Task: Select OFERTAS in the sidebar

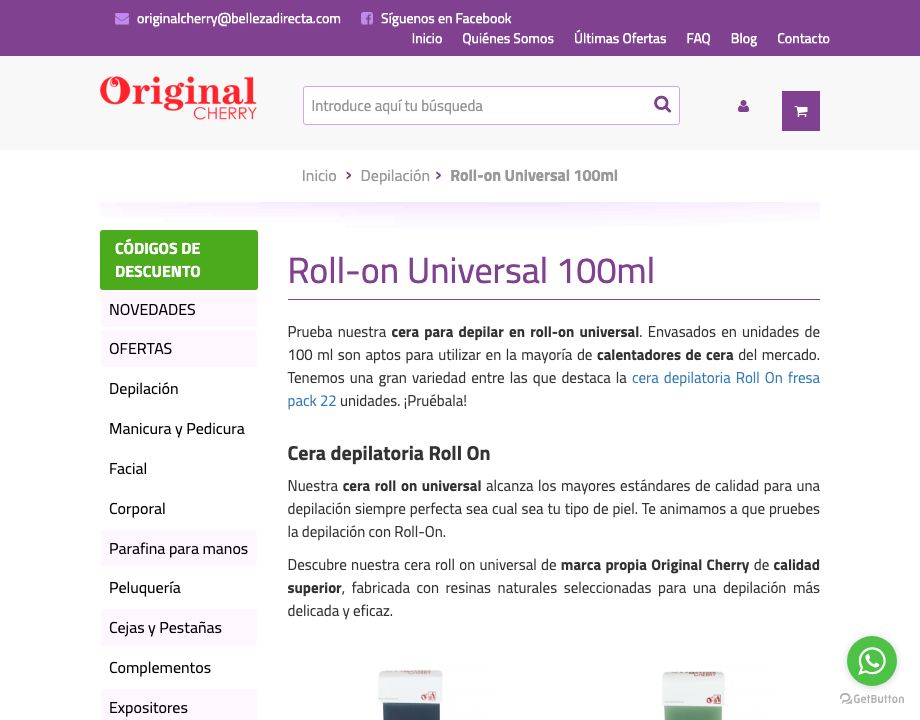Action: tap(179, 349)
